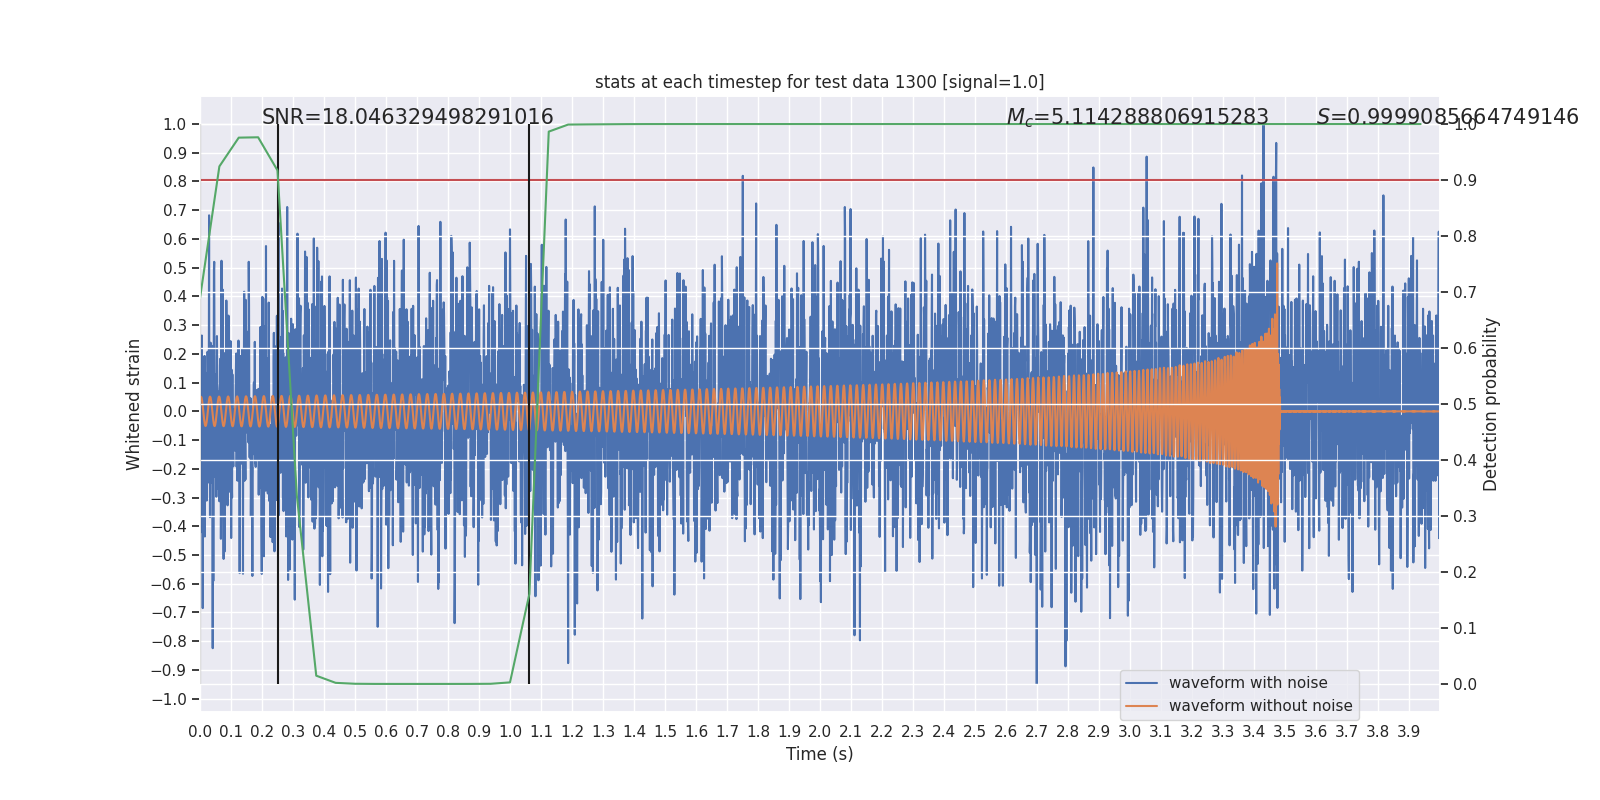Click the "Detection probability" right axis label
This screenshot has width=1600, height=800.
(1491, 404)
